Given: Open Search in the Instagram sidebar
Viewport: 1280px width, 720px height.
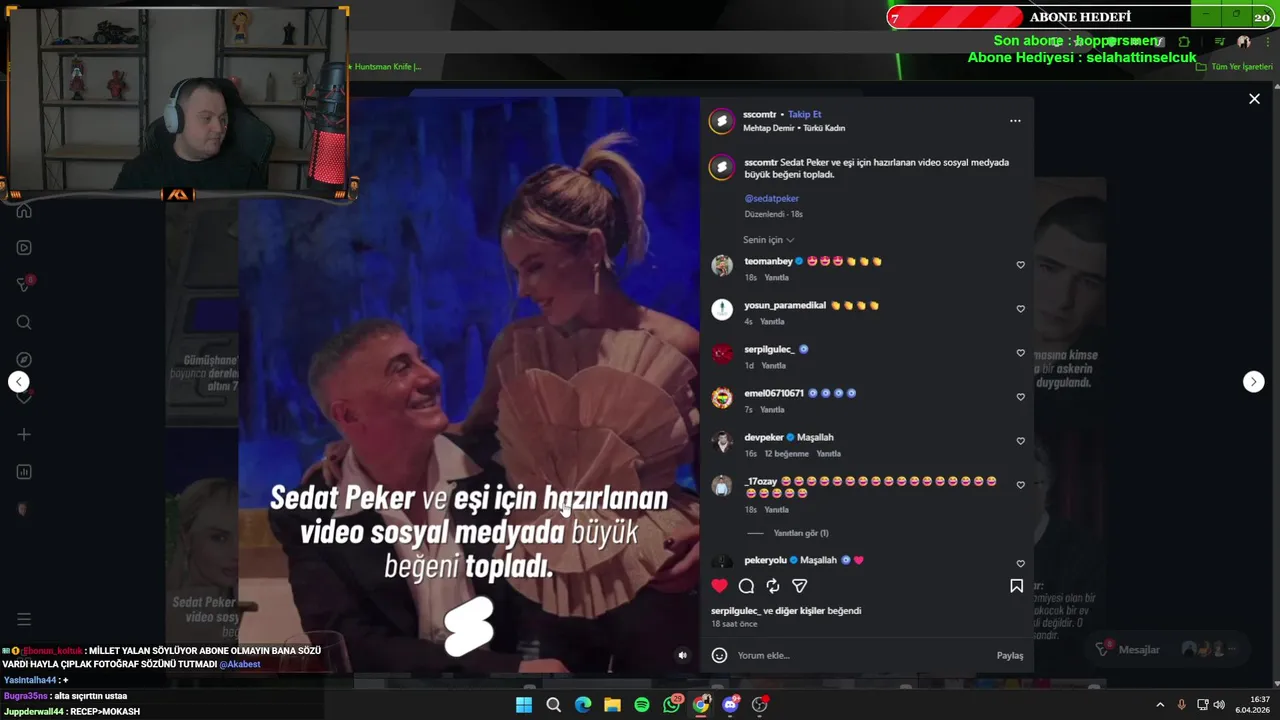Looking at the screenshot, I should (x=24, y=322).
